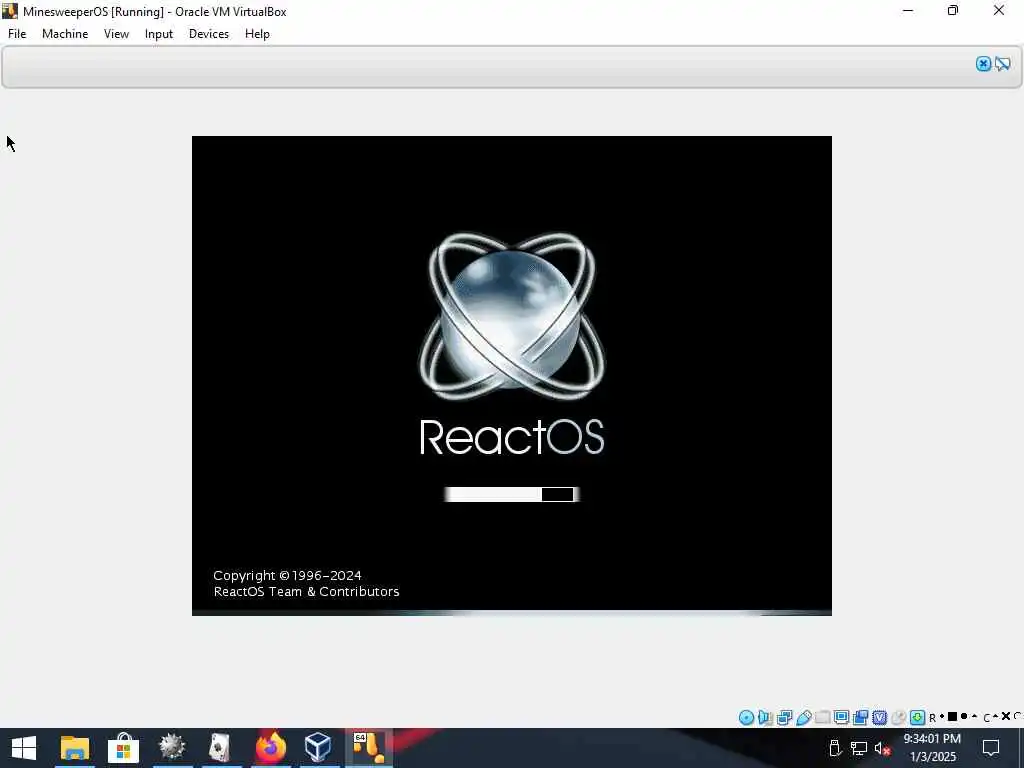Dismiss the notification bar with blue X icon
1024x768 pixels.
click(984, 63)
